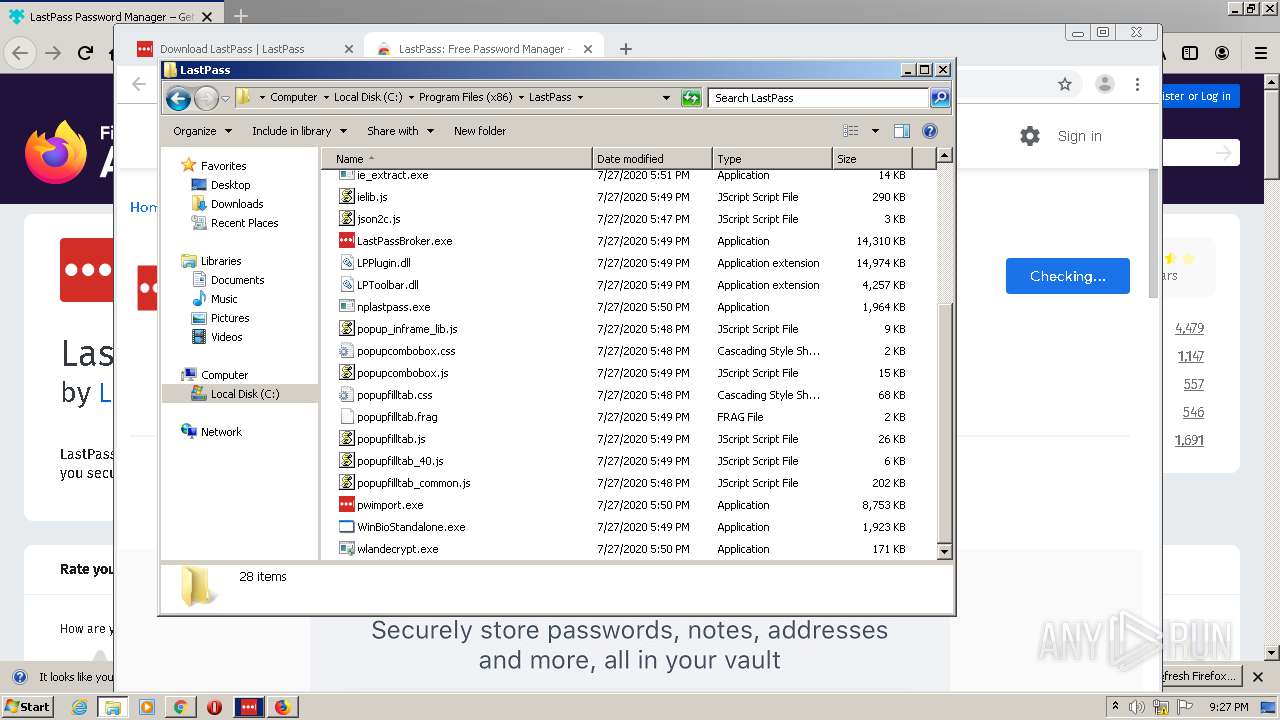Open the Organize dropdown menu
The height and width of the screenshot is (720, 1280).
point(202,131)
